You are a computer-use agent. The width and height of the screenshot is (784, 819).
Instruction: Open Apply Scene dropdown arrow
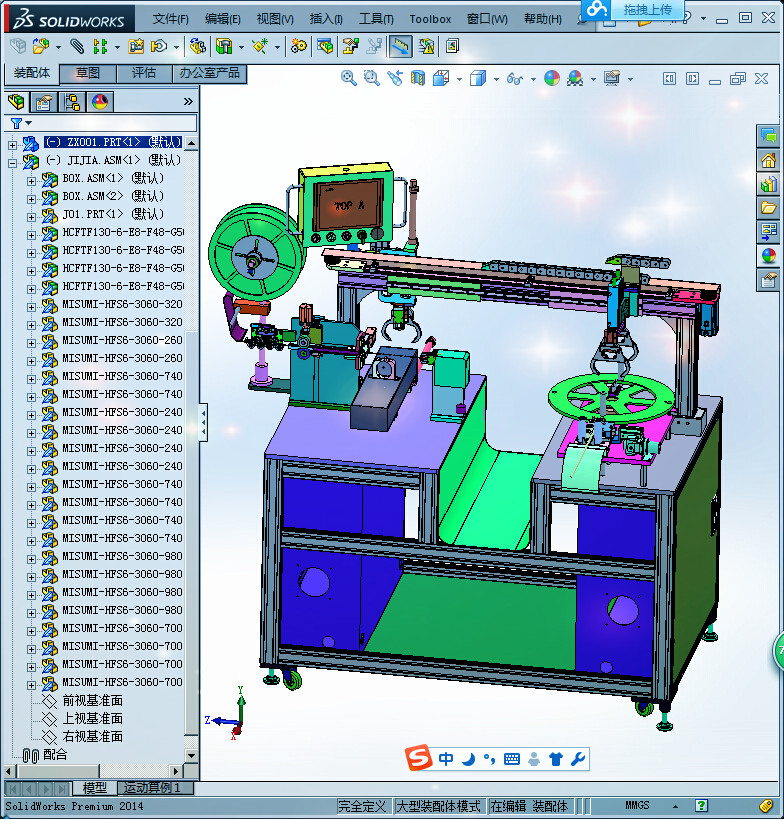point(593,79)
